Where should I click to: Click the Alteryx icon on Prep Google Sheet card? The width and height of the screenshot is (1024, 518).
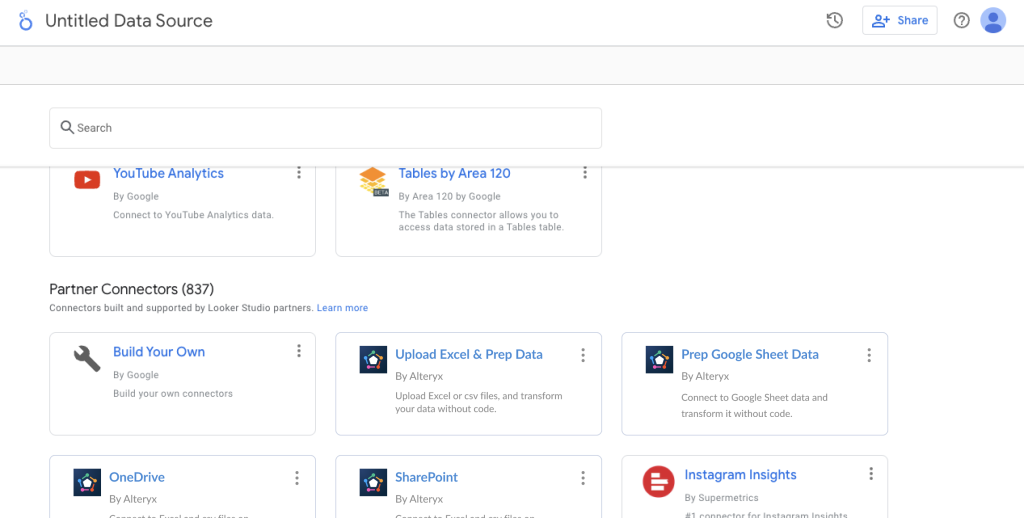tap(659, 360)
